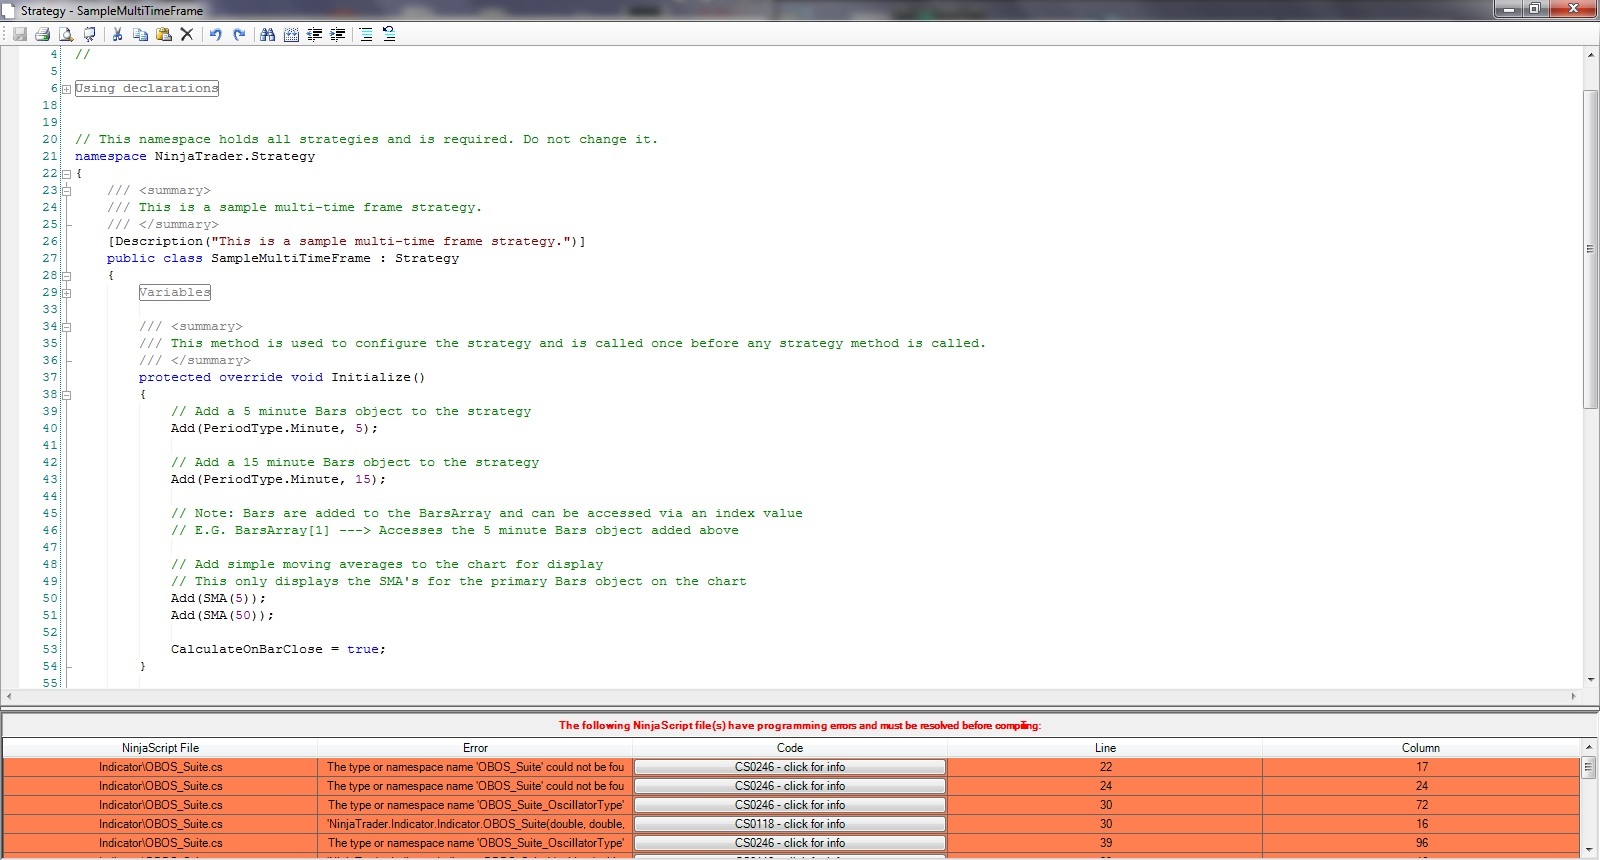Click the collapsed 'Variables' box
Image resolution: width=1600 pixels, height=860 pixels.
[x=175, y=292]
